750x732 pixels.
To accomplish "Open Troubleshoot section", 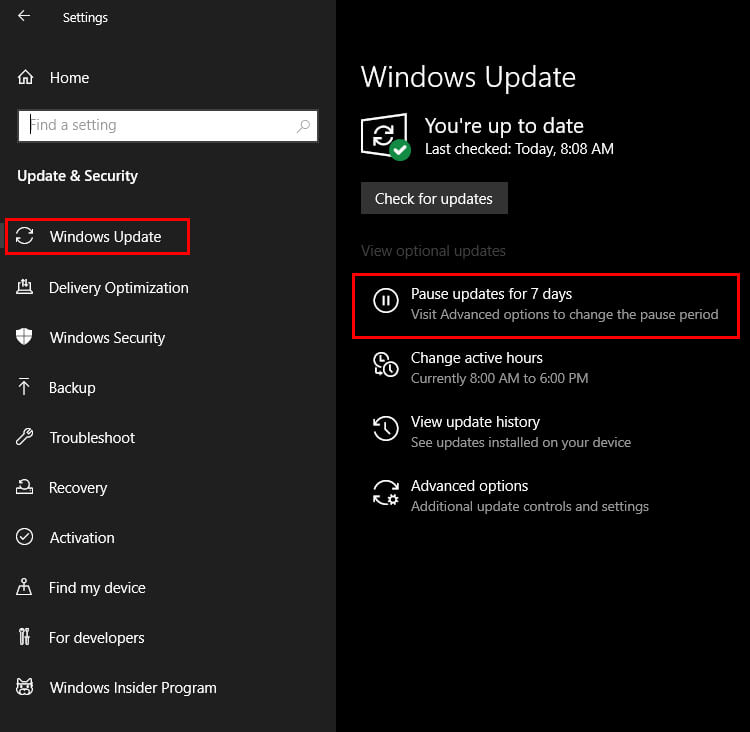I will 92,437.
